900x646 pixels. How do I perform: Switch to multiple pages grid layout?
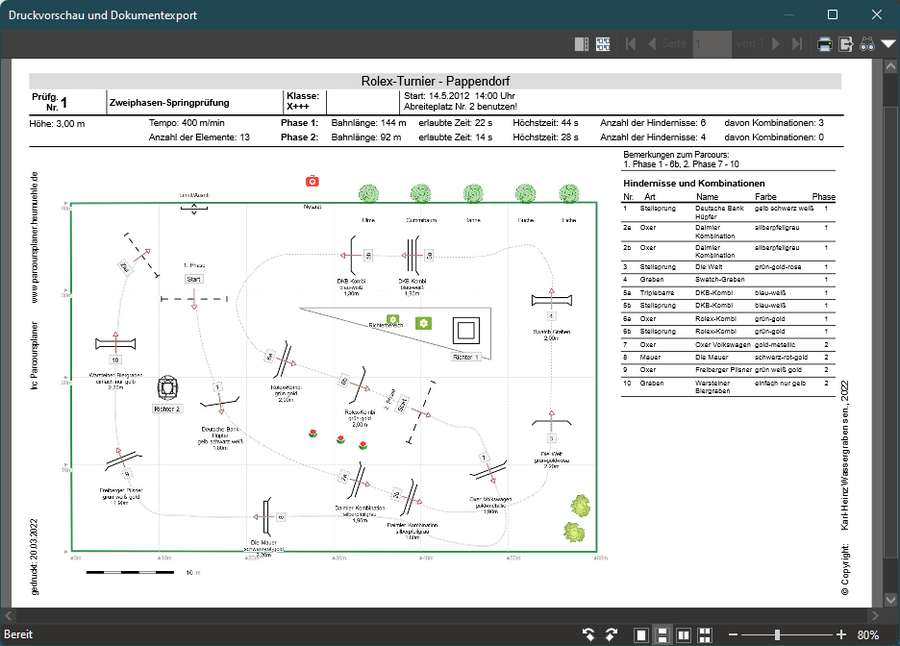pos(705,635)
